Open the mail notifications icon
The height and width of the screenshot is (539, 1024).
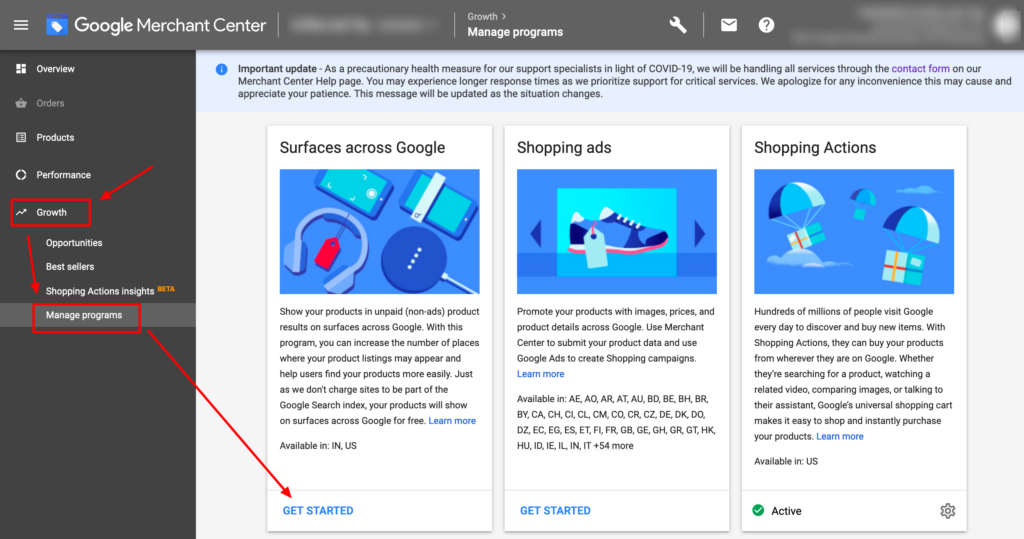(x=729, y=25)
